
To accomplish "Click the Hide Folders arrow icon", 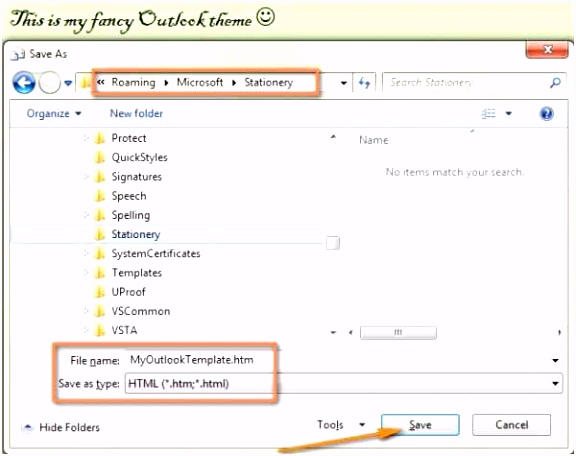I will click(x=28, y=427).
